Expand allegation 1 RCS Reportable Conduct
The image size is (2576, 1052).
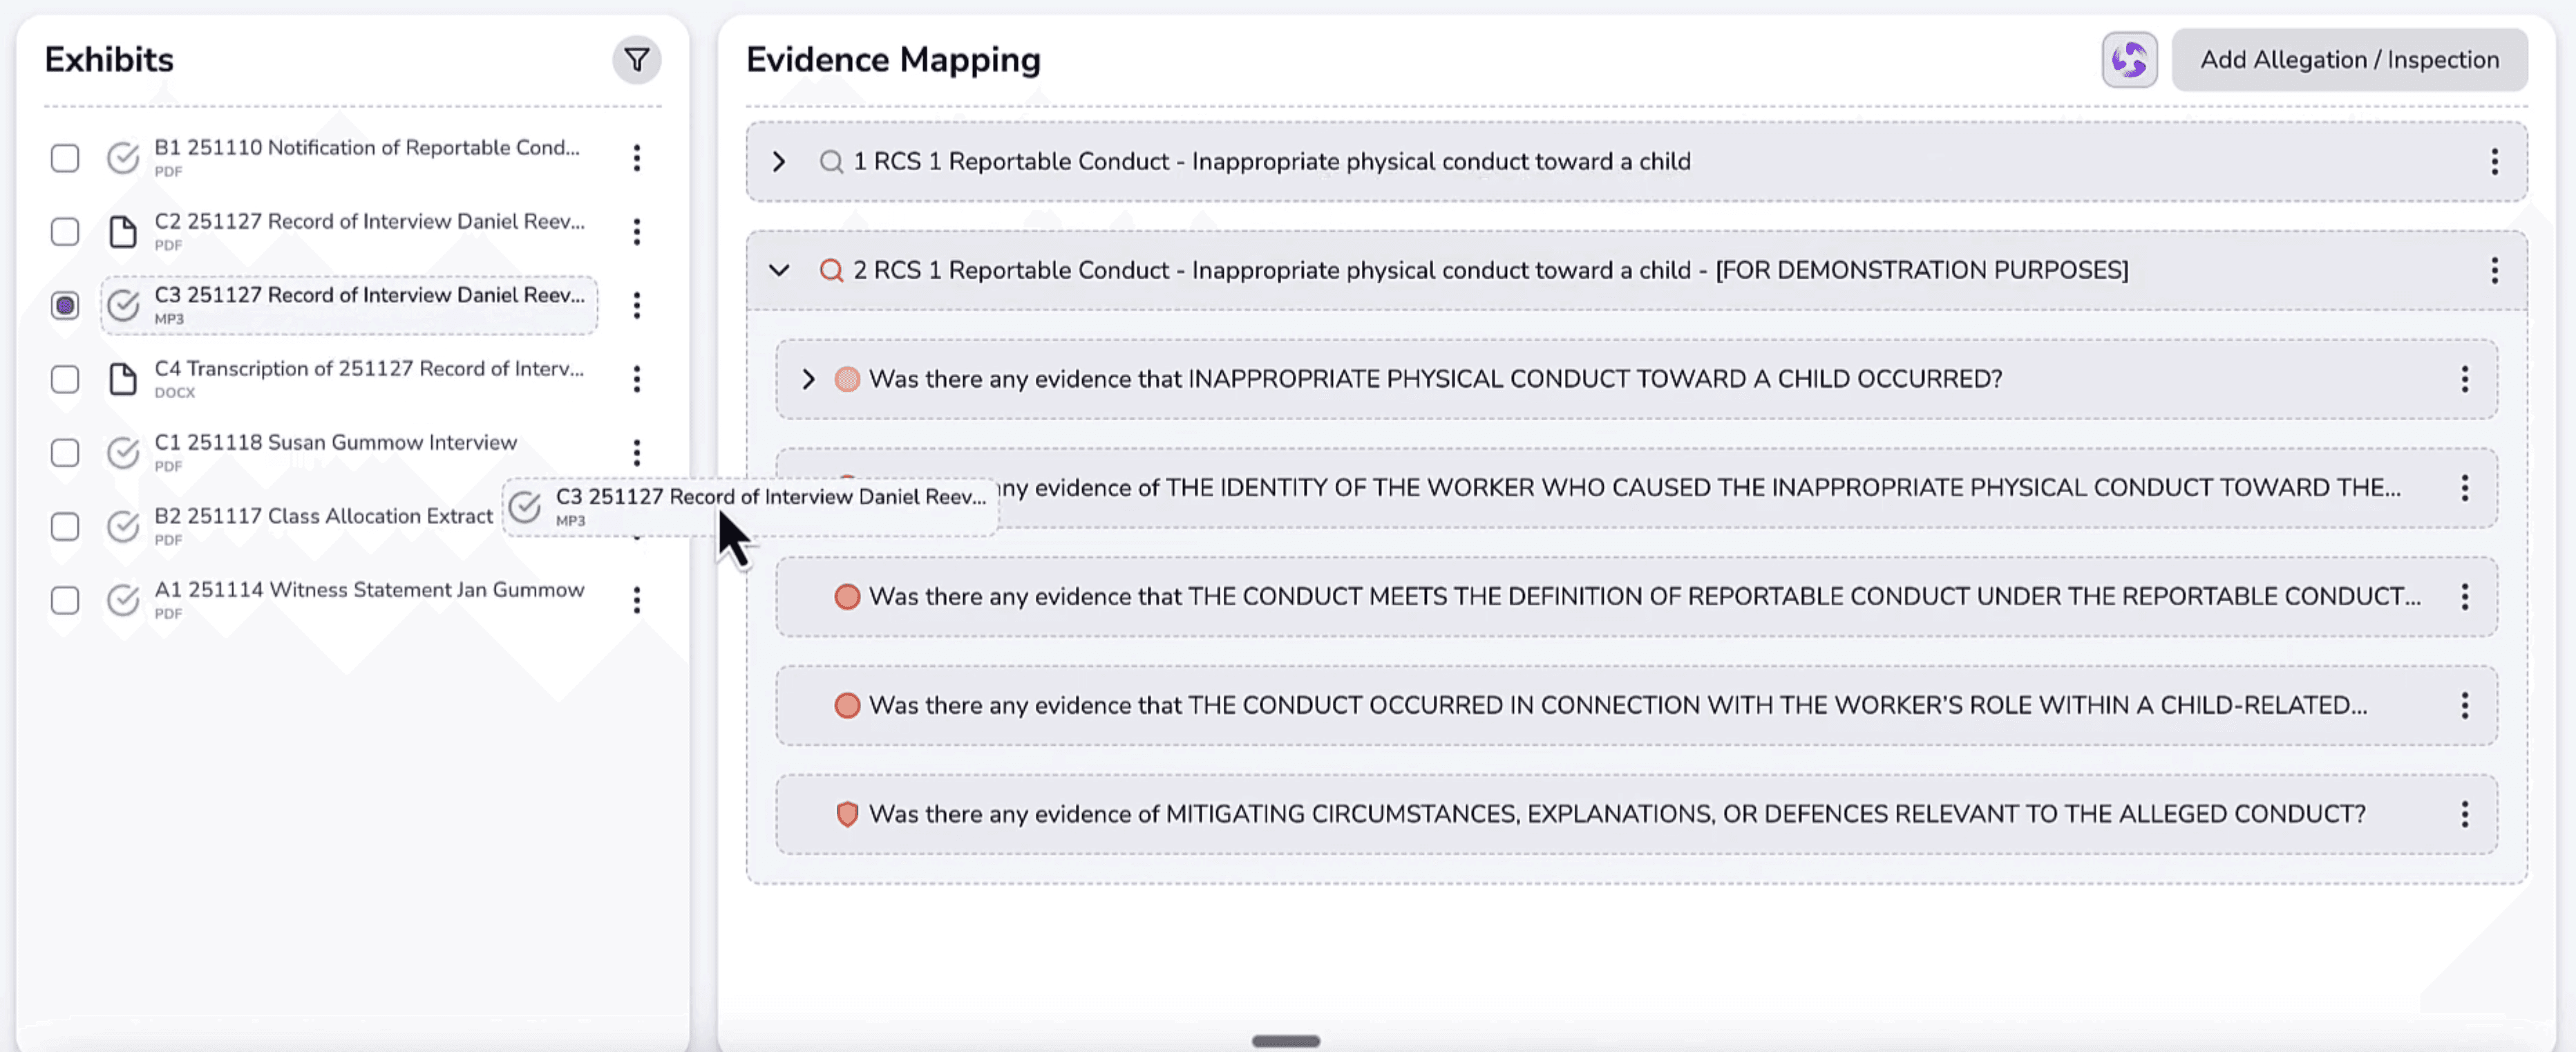click(x=779, y=162)
